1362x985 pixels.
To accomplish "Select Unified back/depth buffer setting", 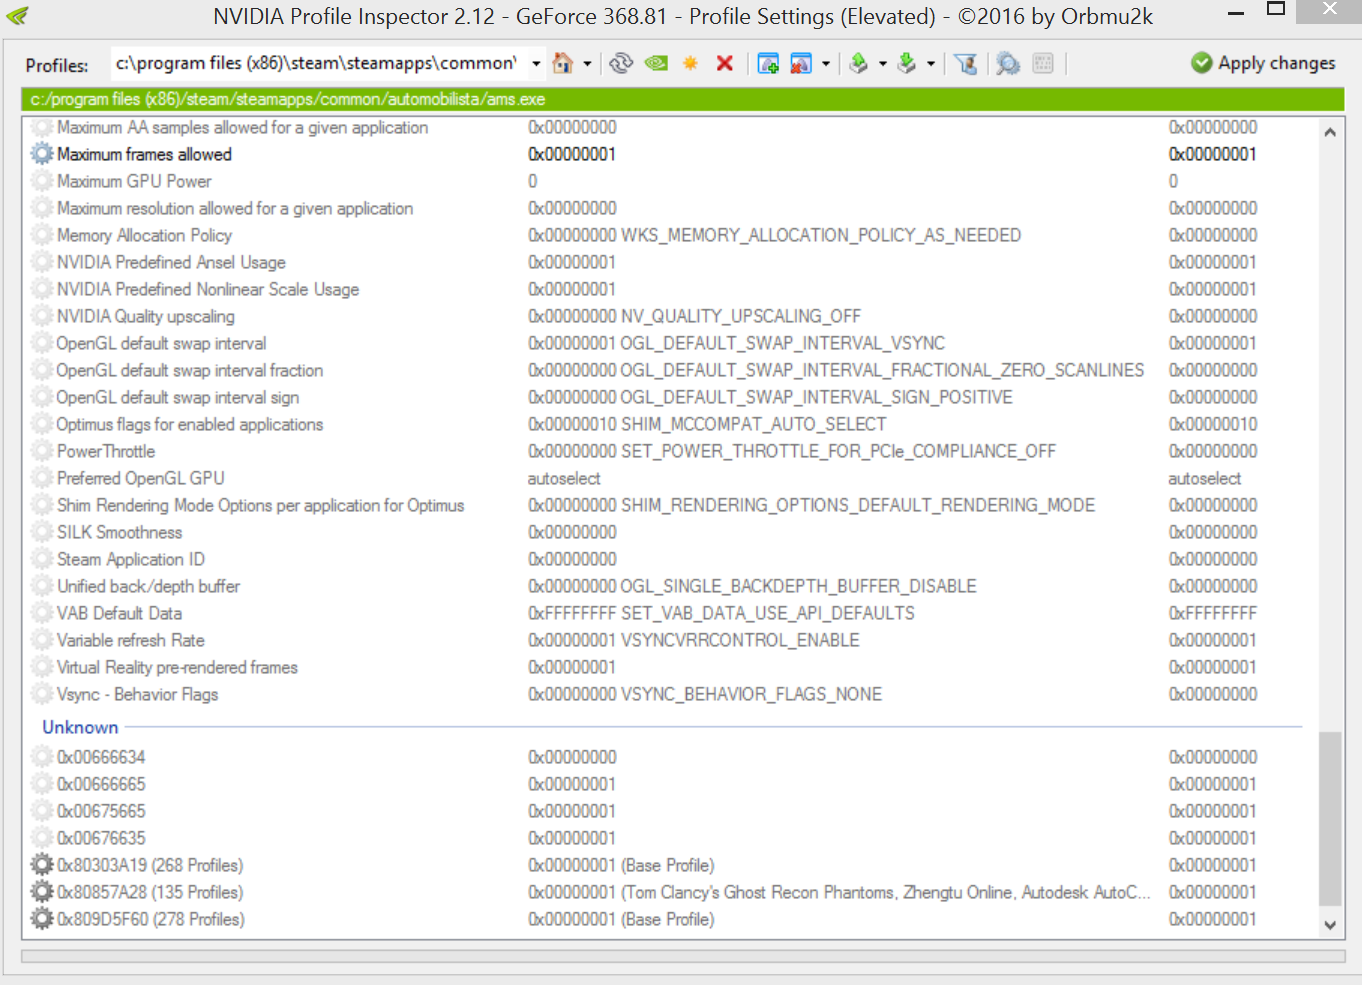I will pyautogui.click(x=669, y=586).
